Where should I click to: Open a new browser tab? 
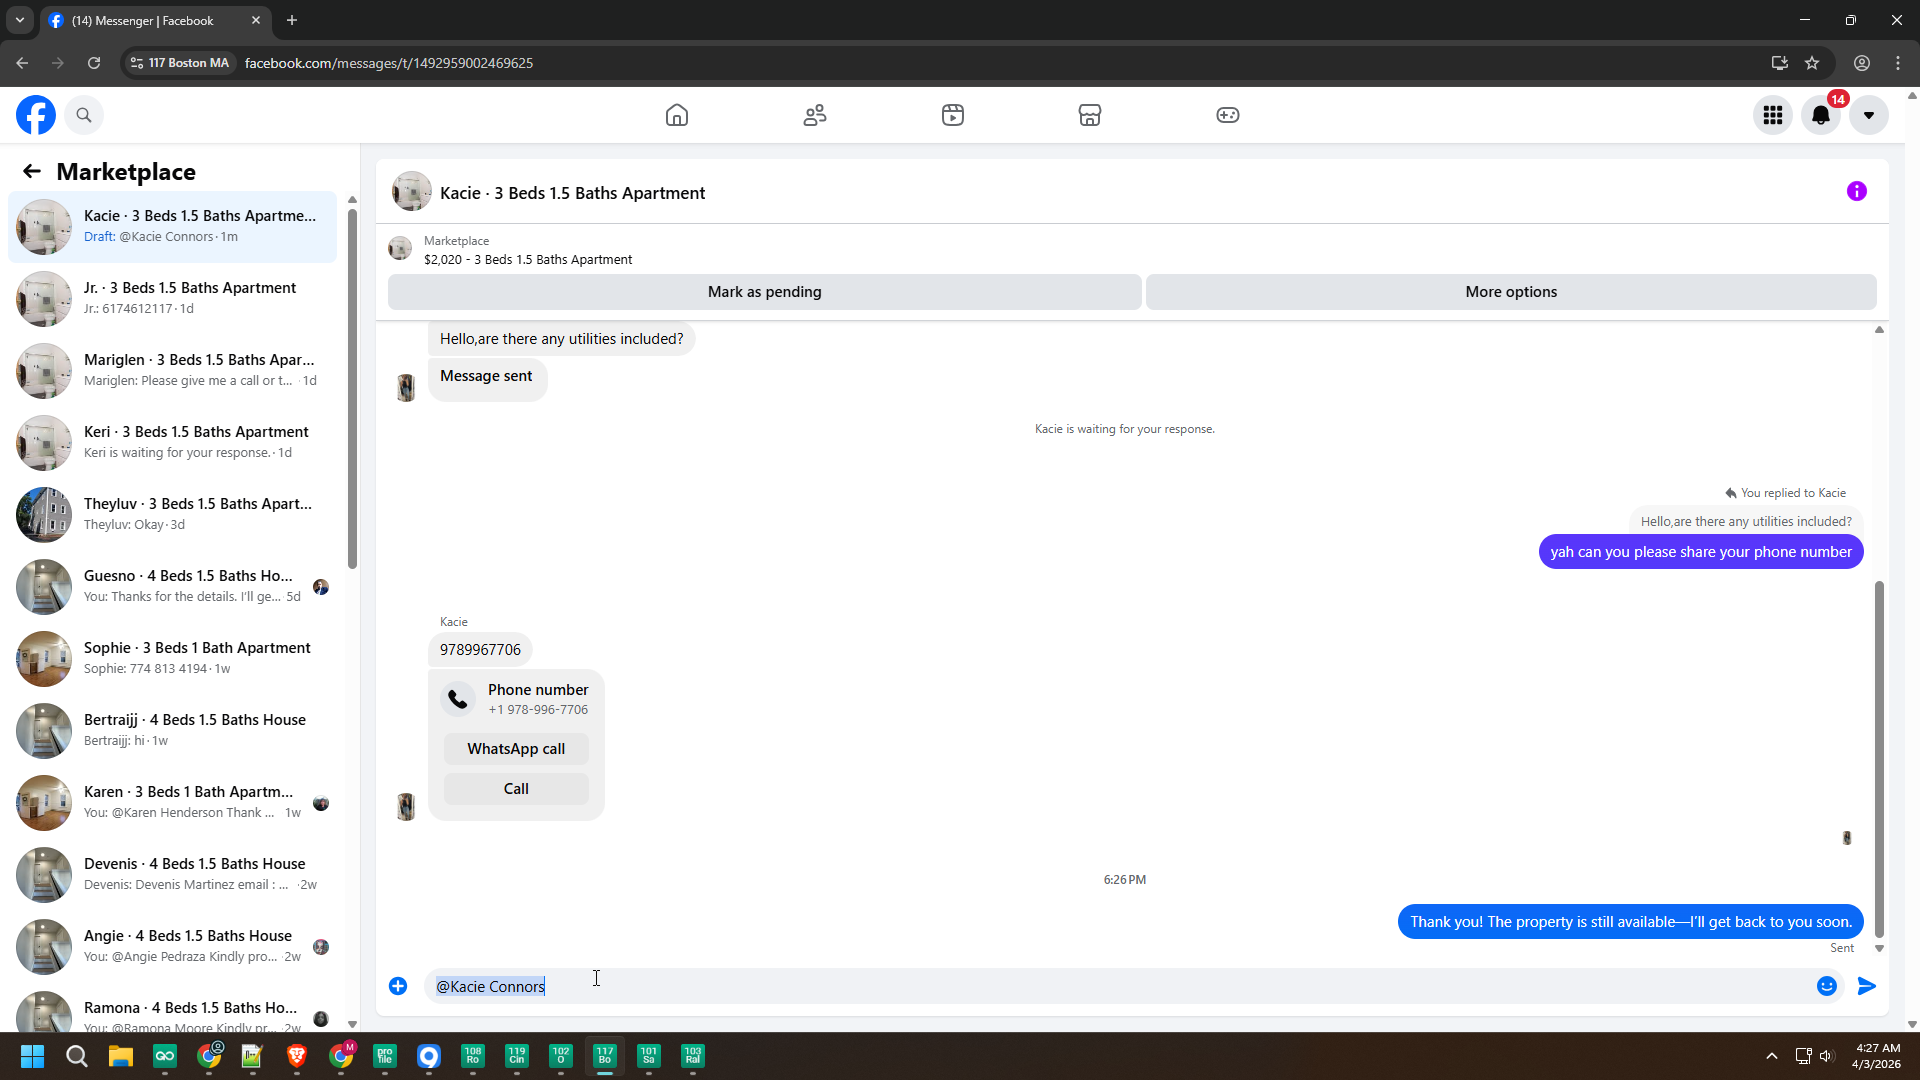coord(292,20)
